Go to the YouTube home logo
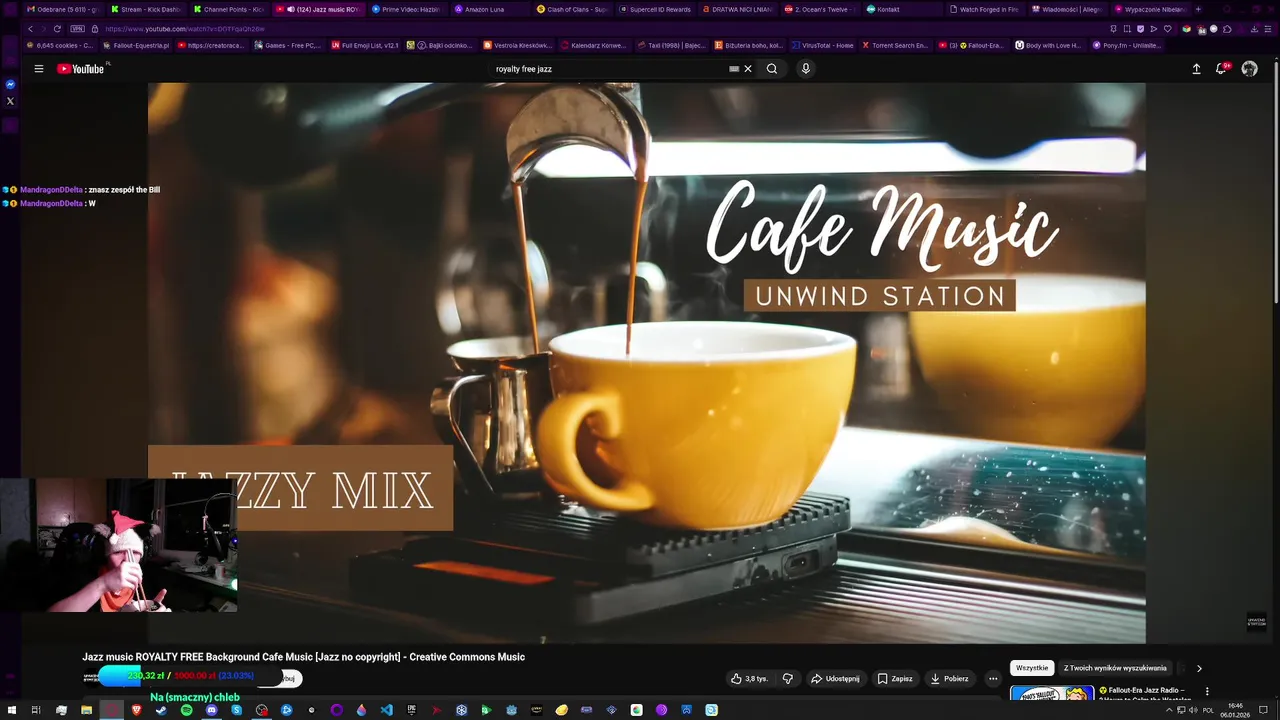The image size is (1280, 720). pyautogui.click(x=81, y=69)
